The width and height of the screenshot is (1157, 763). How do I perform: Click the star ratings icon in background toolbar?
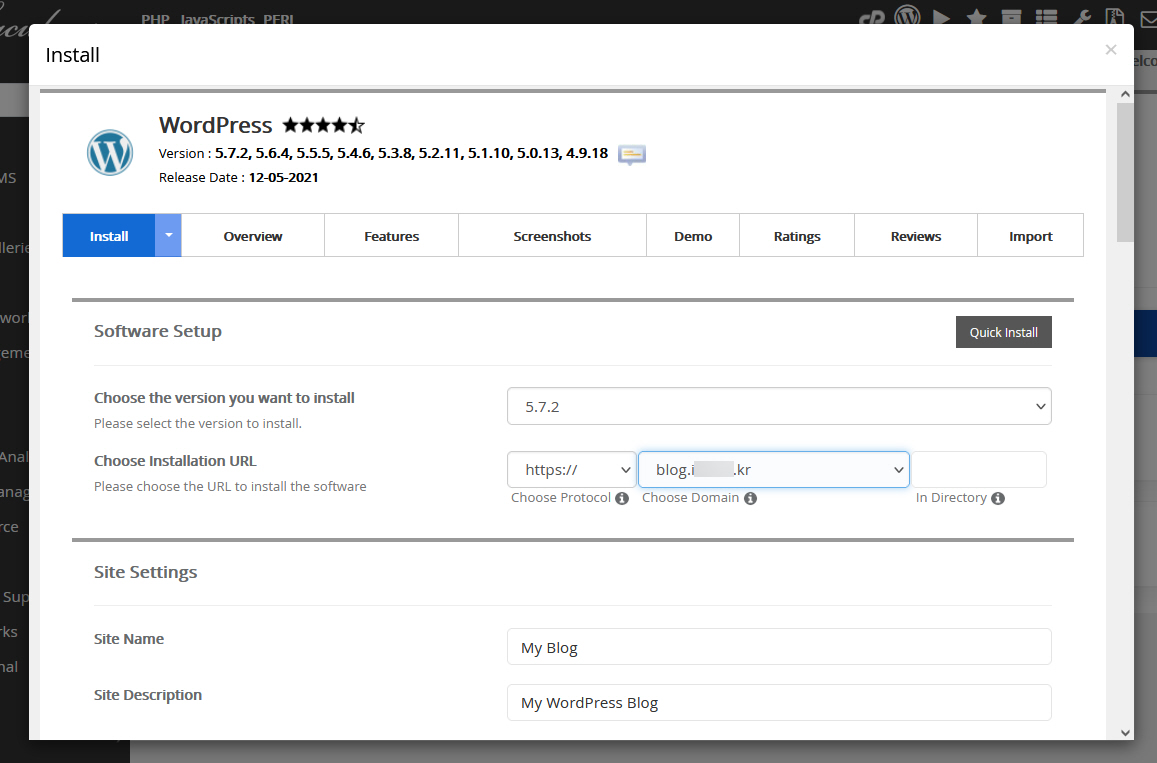[x=976, y=17]
